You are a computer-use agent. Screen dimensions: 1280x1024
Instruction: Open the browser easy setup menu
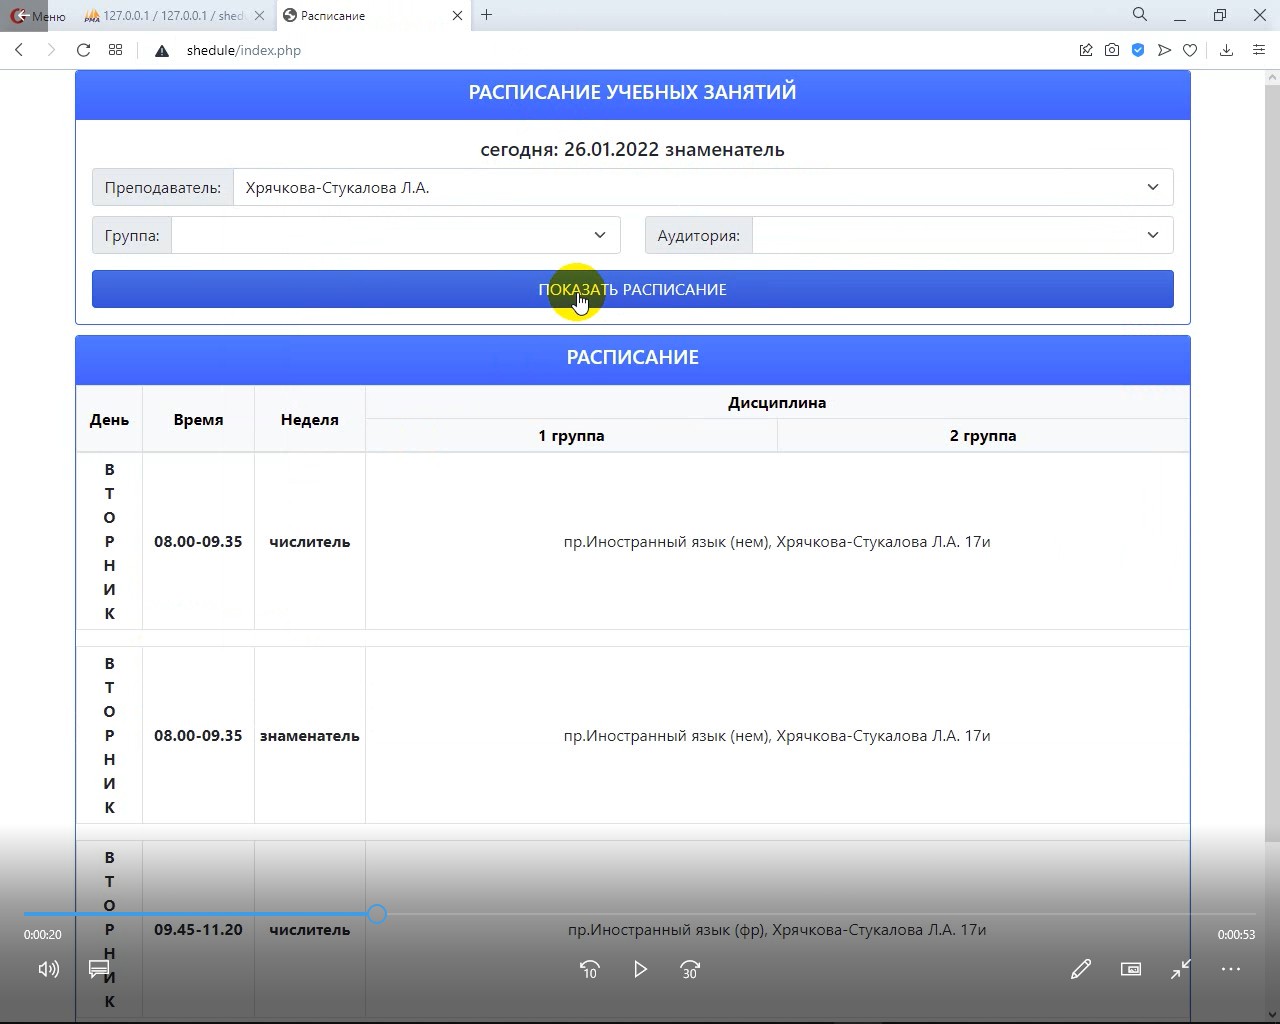click(1259, 50)
